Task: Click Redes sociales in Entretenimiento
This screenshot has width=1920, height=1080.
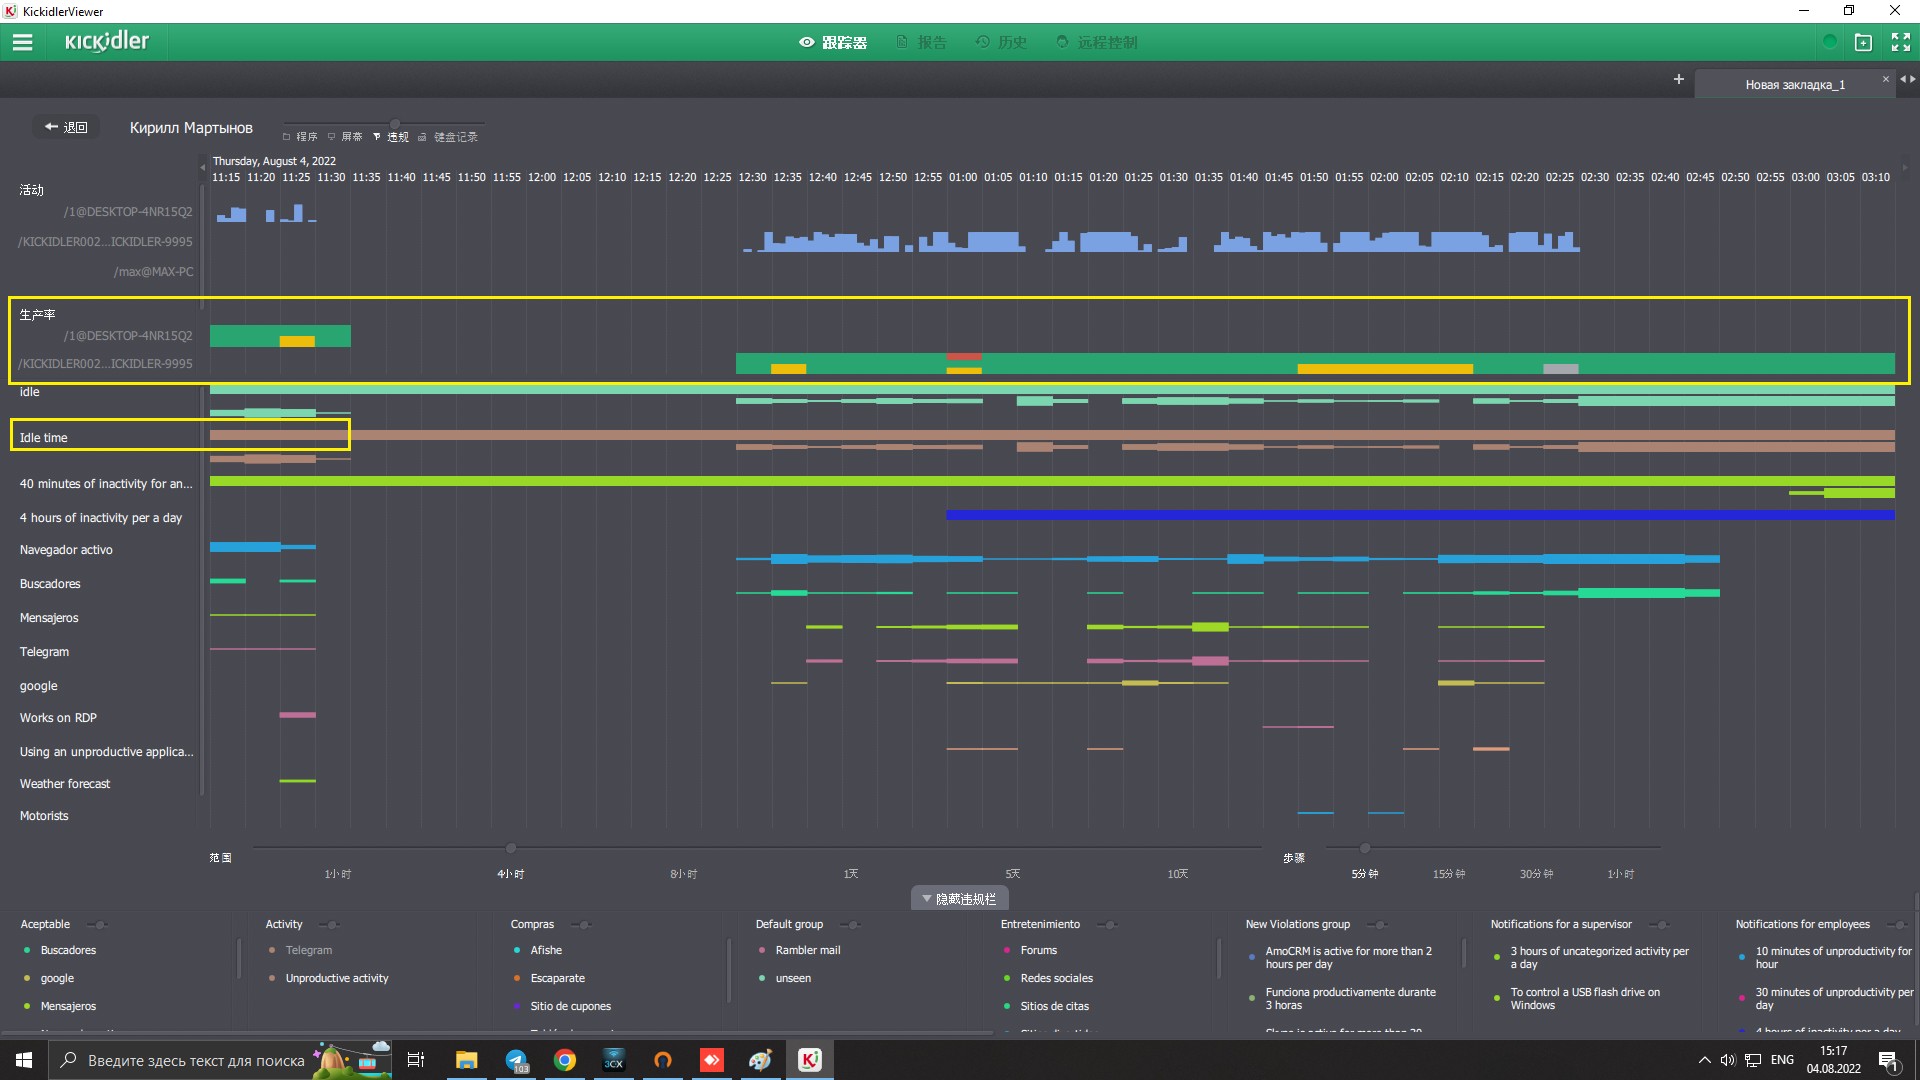Action: [x=1056, y=979]
